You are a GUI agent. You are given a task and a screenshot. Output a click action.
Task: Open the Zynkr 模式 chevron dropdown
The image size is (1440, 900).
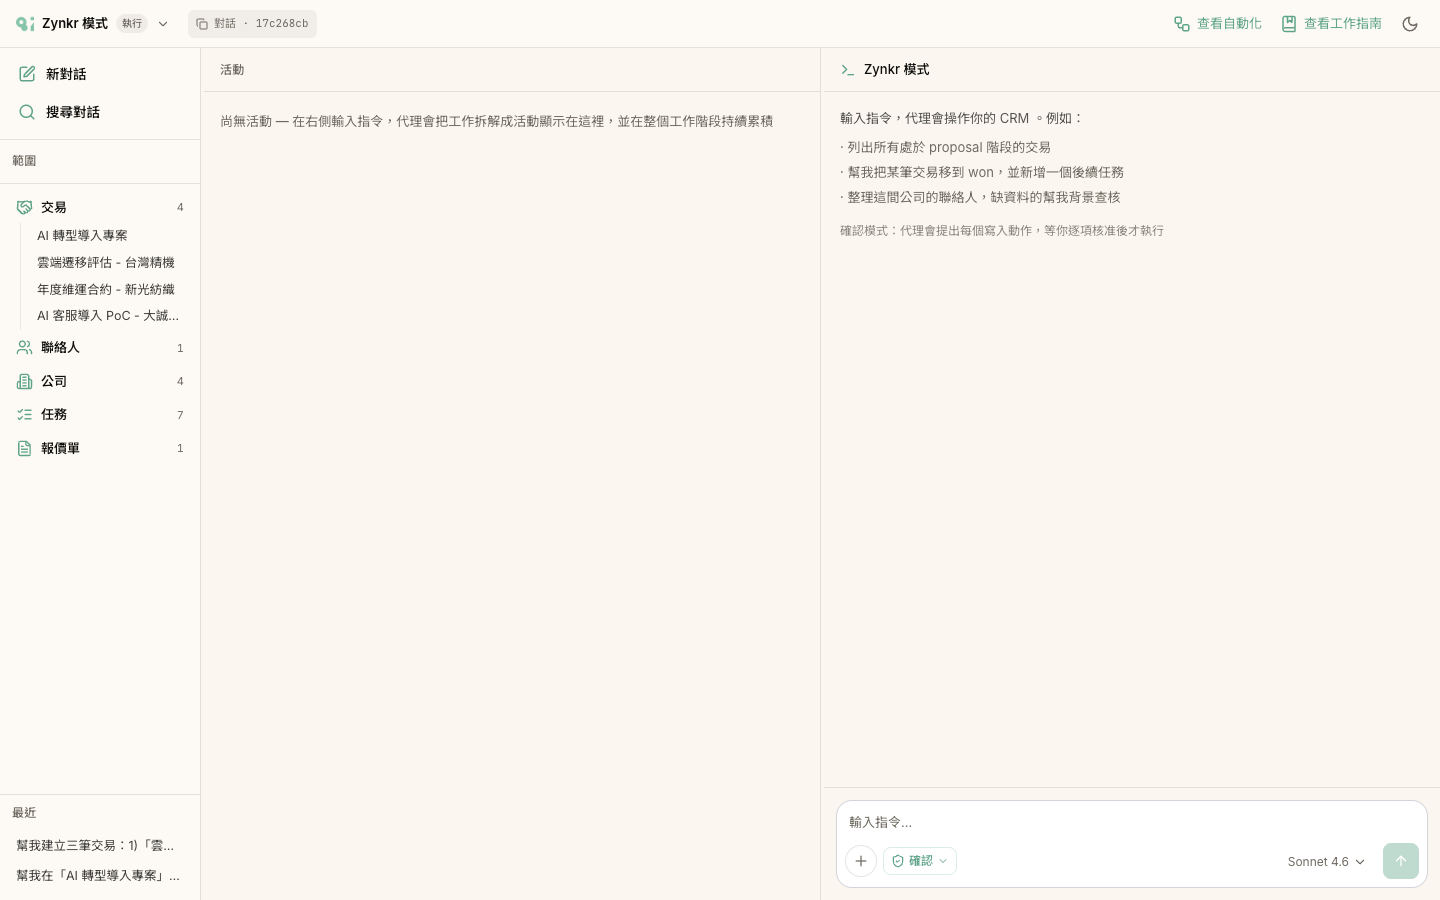pyautogui.click(x=163, y=24)
